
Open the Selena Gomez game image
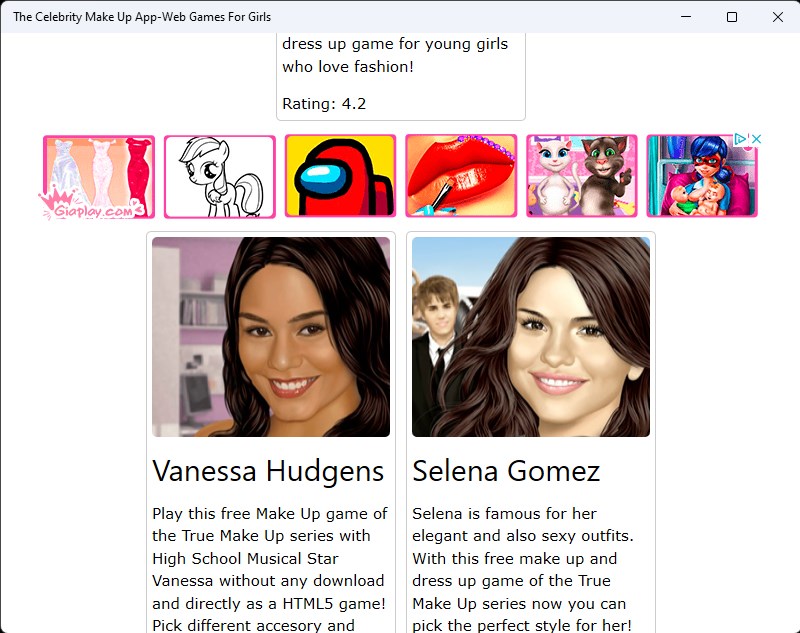click(x=531, y=337)
